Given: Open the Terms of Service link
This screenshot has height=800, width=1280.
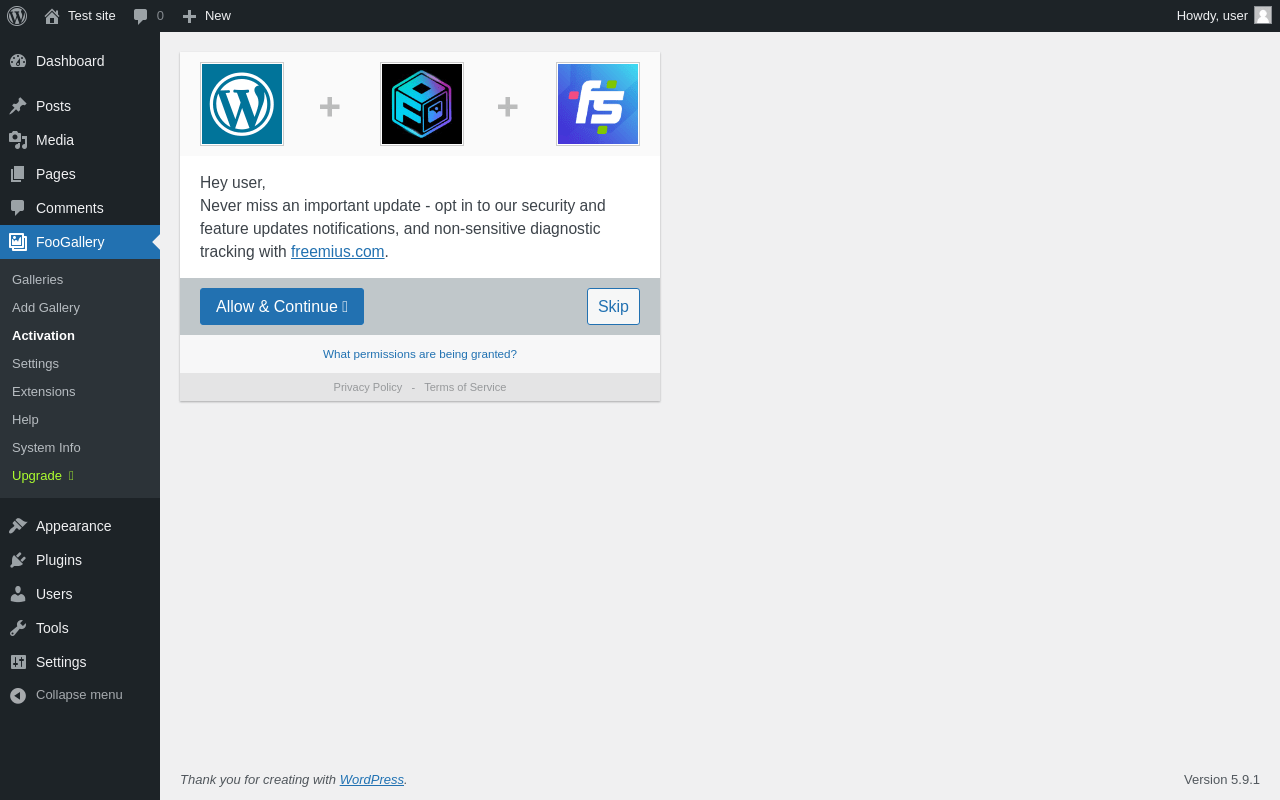Looking at the screenshot, I should (x=465, y=387).
